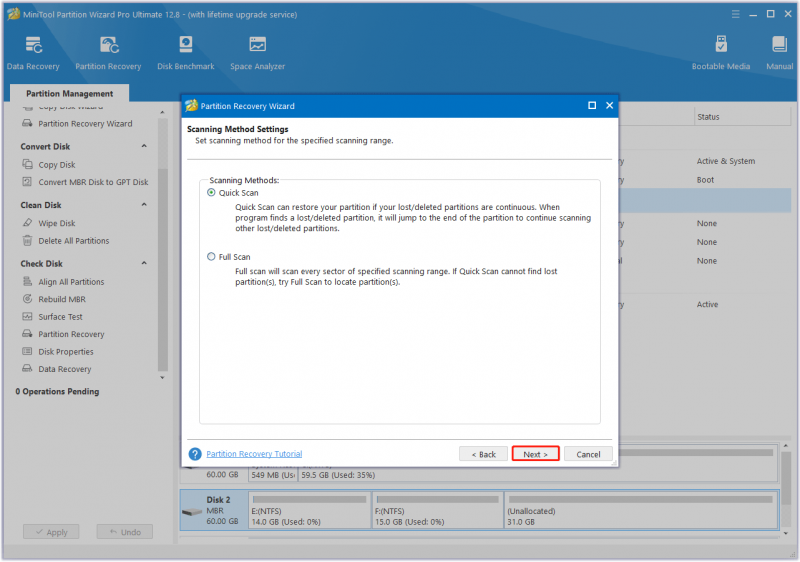Select the Full Scan radio button
This screenshot has height=562, width=800.
tap(211, 257)
